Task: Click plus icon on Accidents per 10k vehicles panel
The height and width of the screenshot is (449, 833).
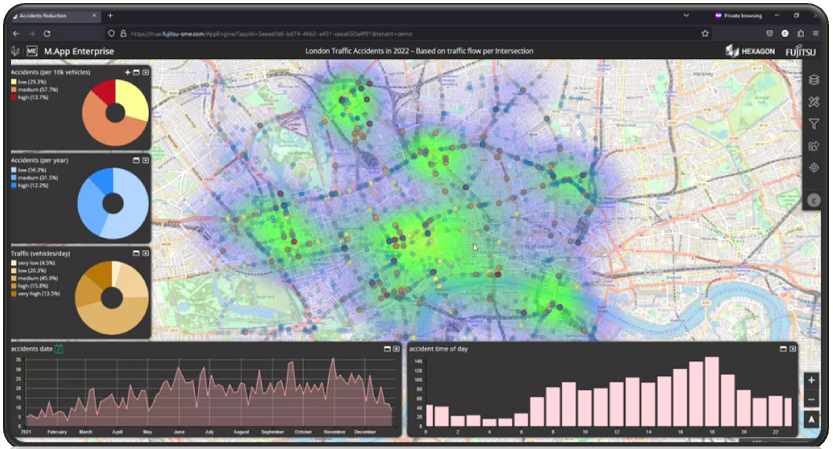Action: pyautogui.click(x=127, y=73)
